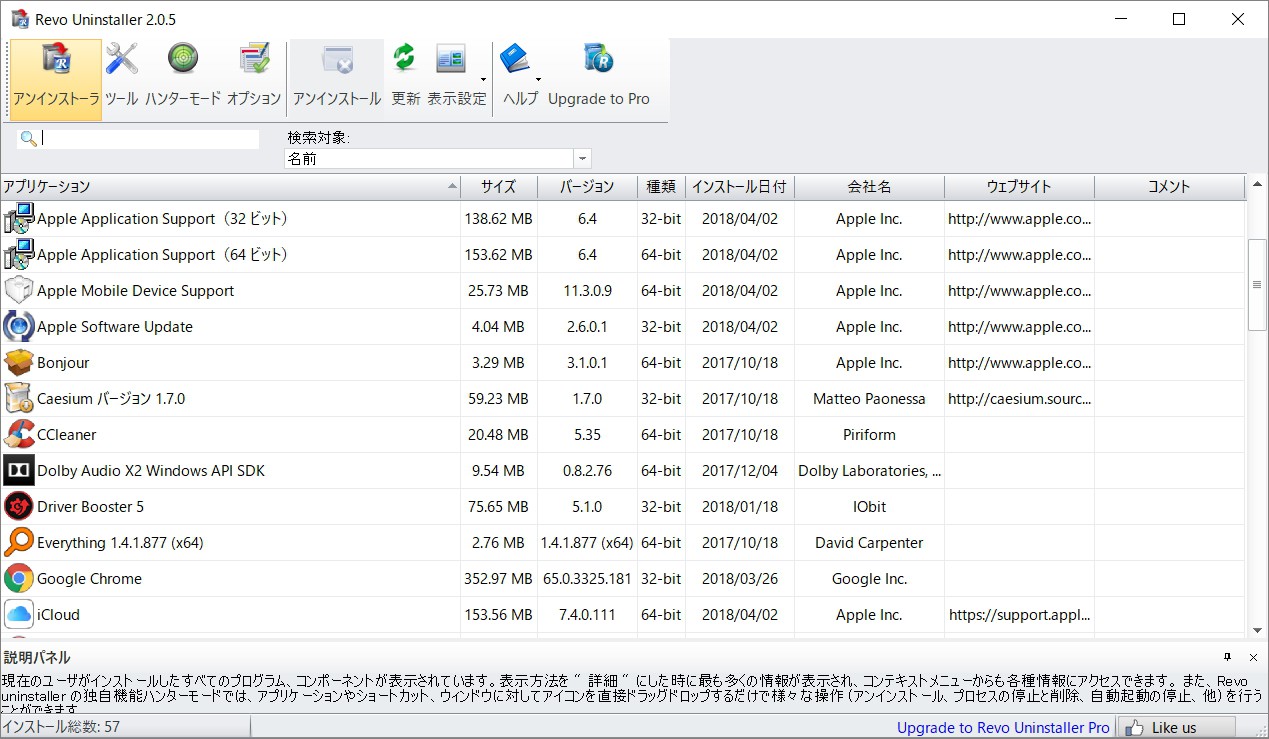Open the 表示設定 (View) toolbar icon
1269x739 pixels.
(x=452, y=59)
